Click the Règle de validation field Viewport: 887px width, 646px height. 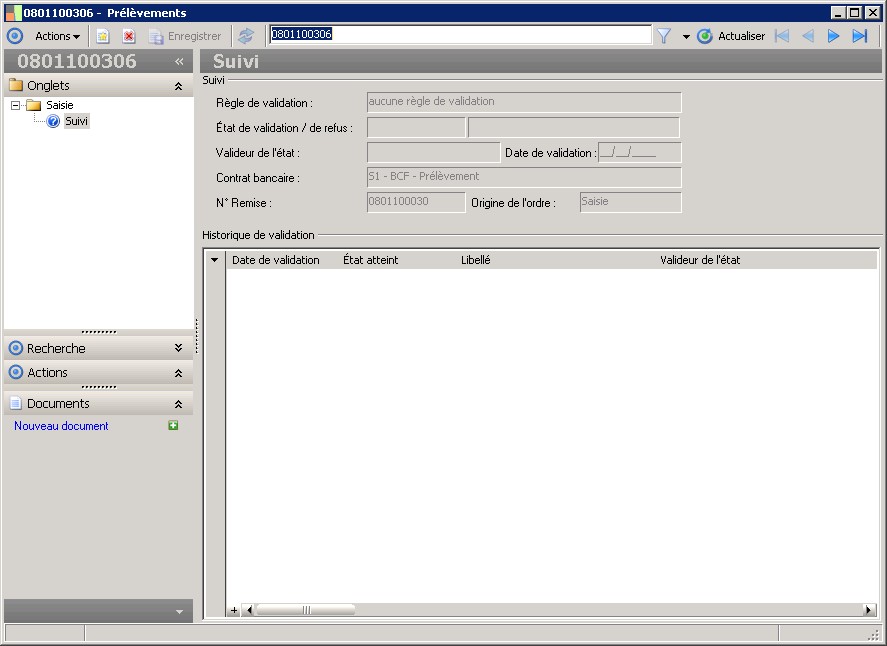524,102
